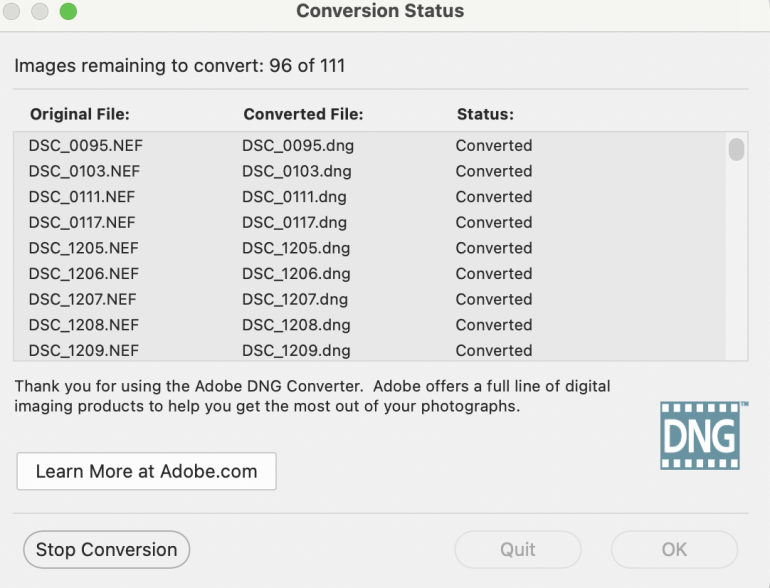Select DSC_1207.NEF original file
This screenshot has width=770, height=588.
coord(82,299)
